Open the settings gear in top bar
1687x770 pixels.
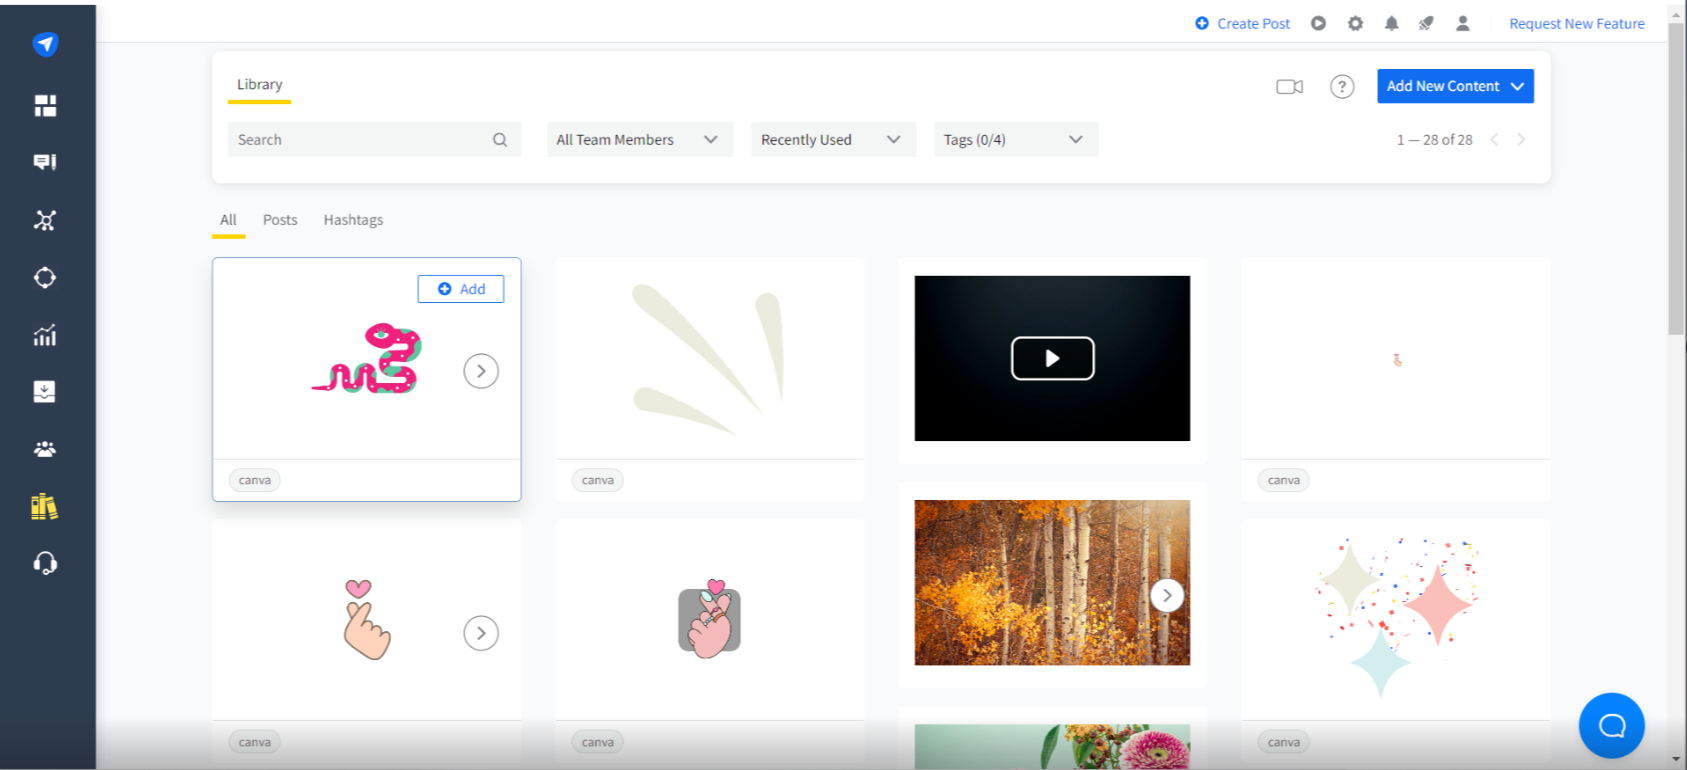1355,23
